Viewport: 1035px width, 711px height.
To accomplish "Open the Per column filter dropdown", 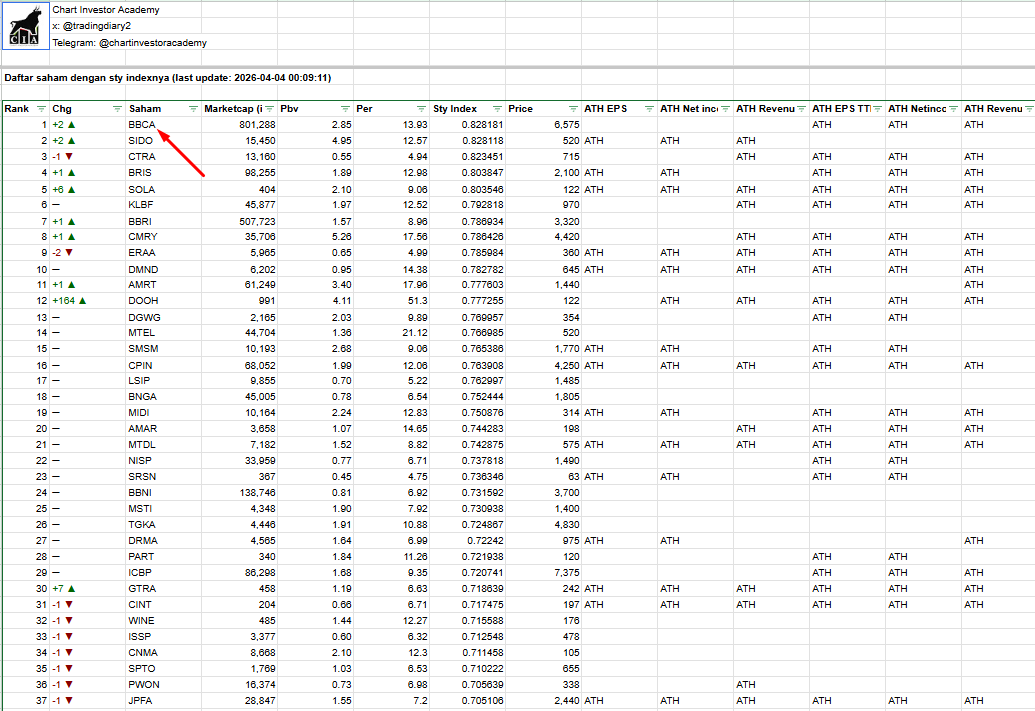I will pyautogui.click(x=421, y=109).
